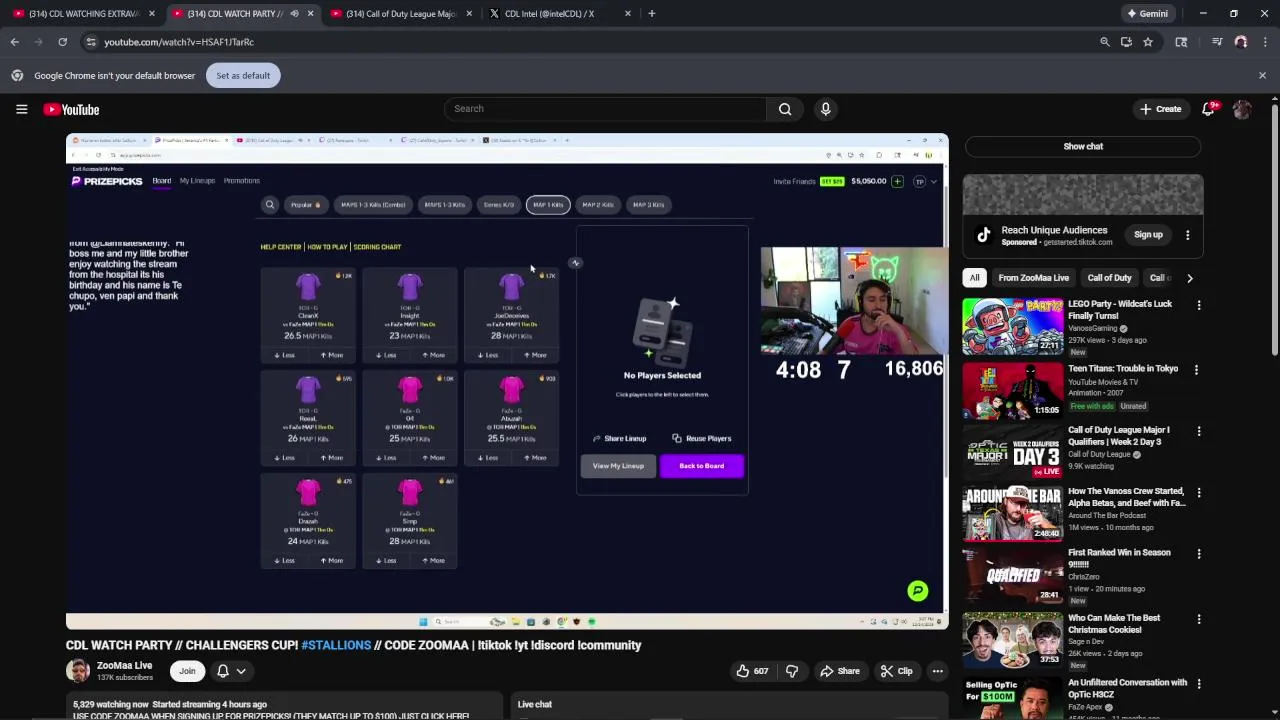Click Sign up on the TikTok ad

click(x=1148, y=235)
